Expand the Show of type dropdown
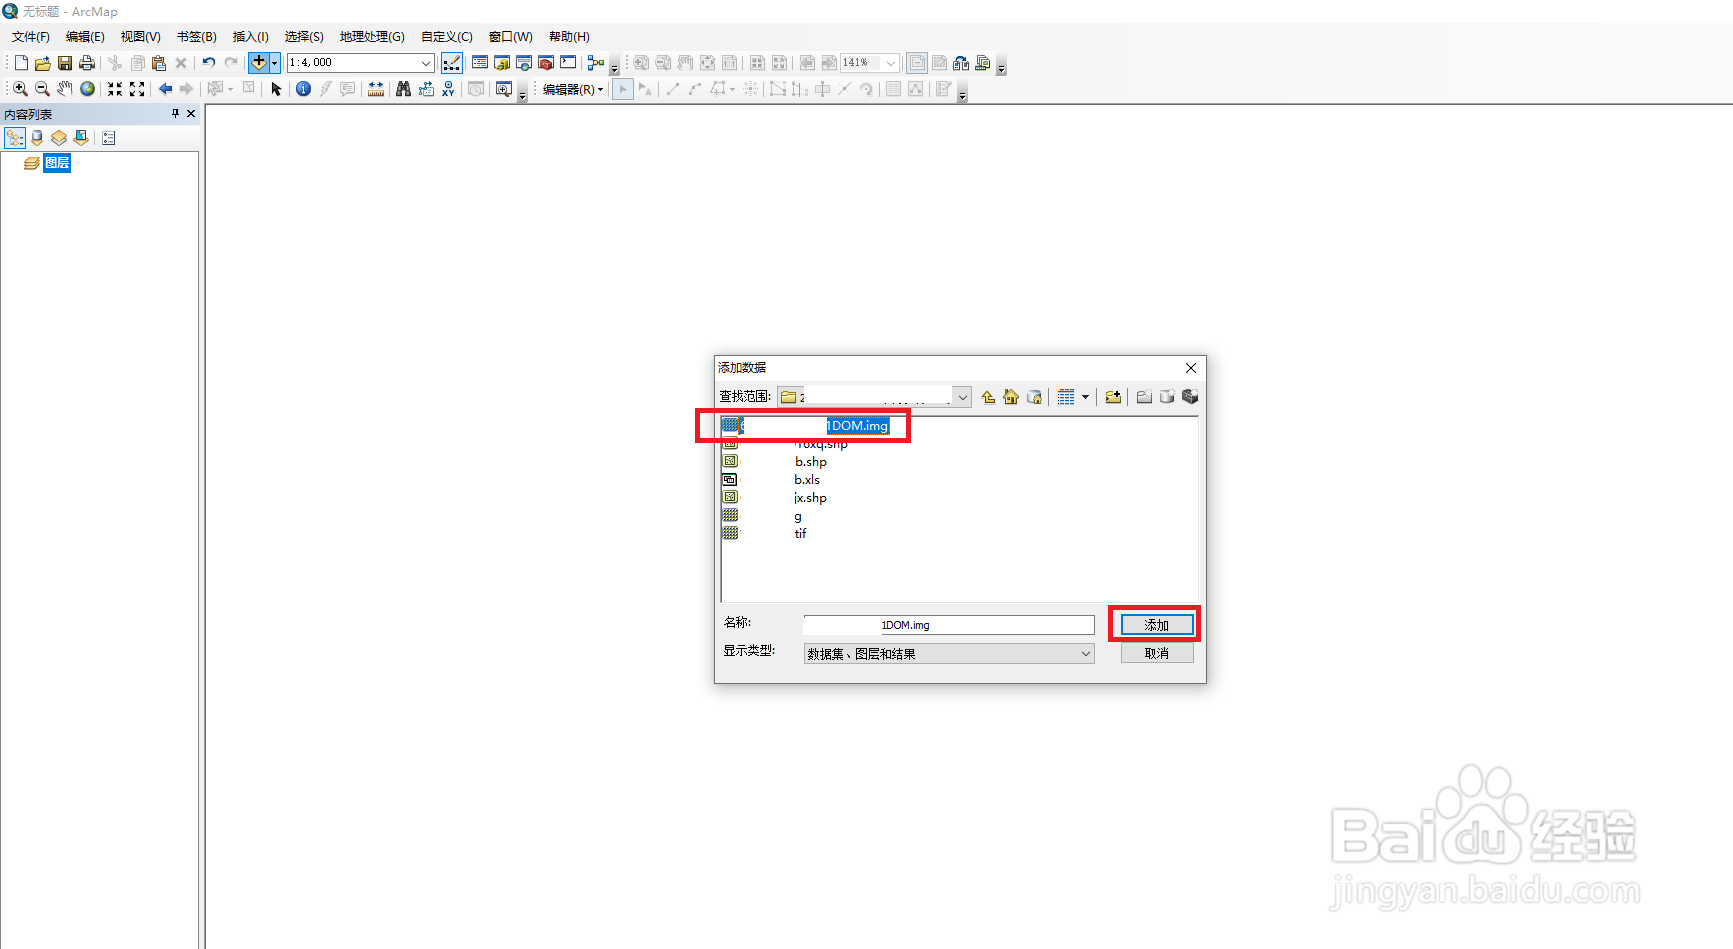The height and width of the screenshot is (949, 1733). coord(1086,654)
